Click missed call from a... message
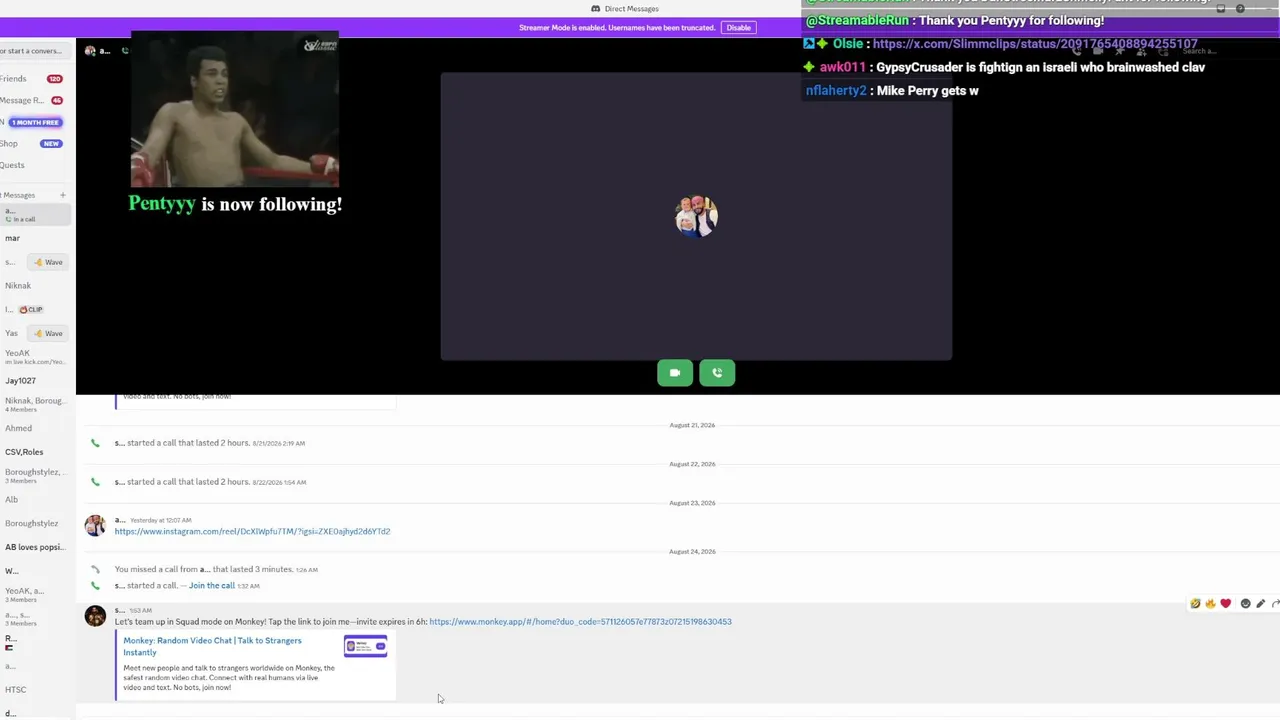 click(x=205, y=570)
